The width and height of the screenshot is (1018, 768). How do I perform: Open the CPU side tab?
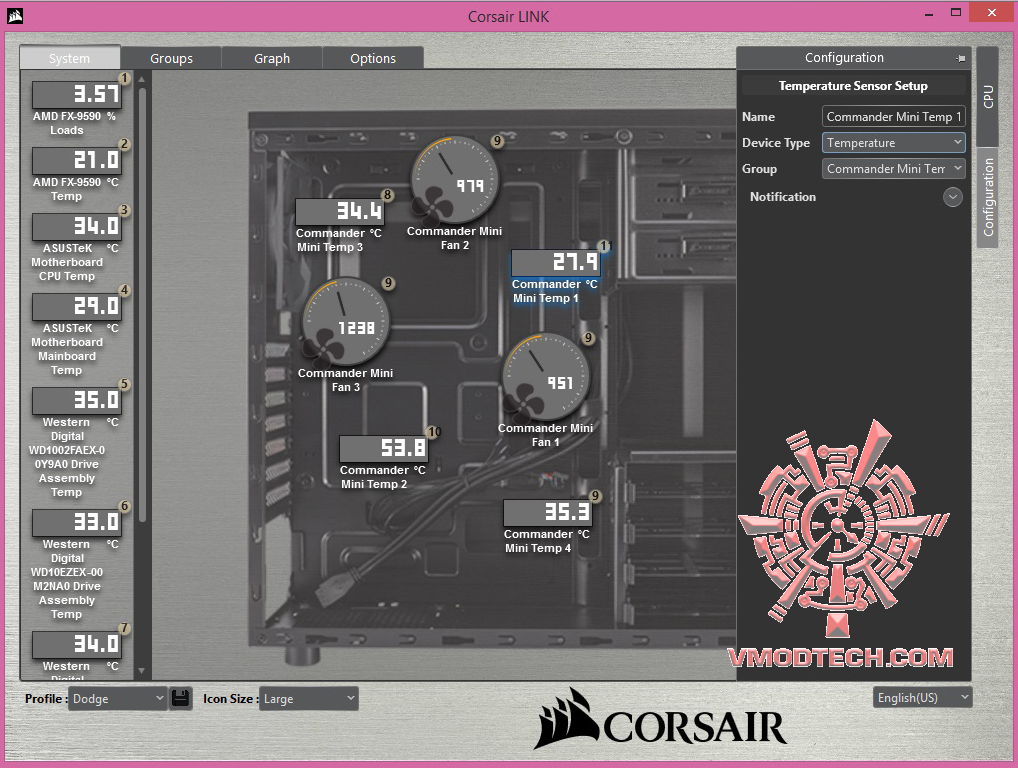click(x=987, y=97)
